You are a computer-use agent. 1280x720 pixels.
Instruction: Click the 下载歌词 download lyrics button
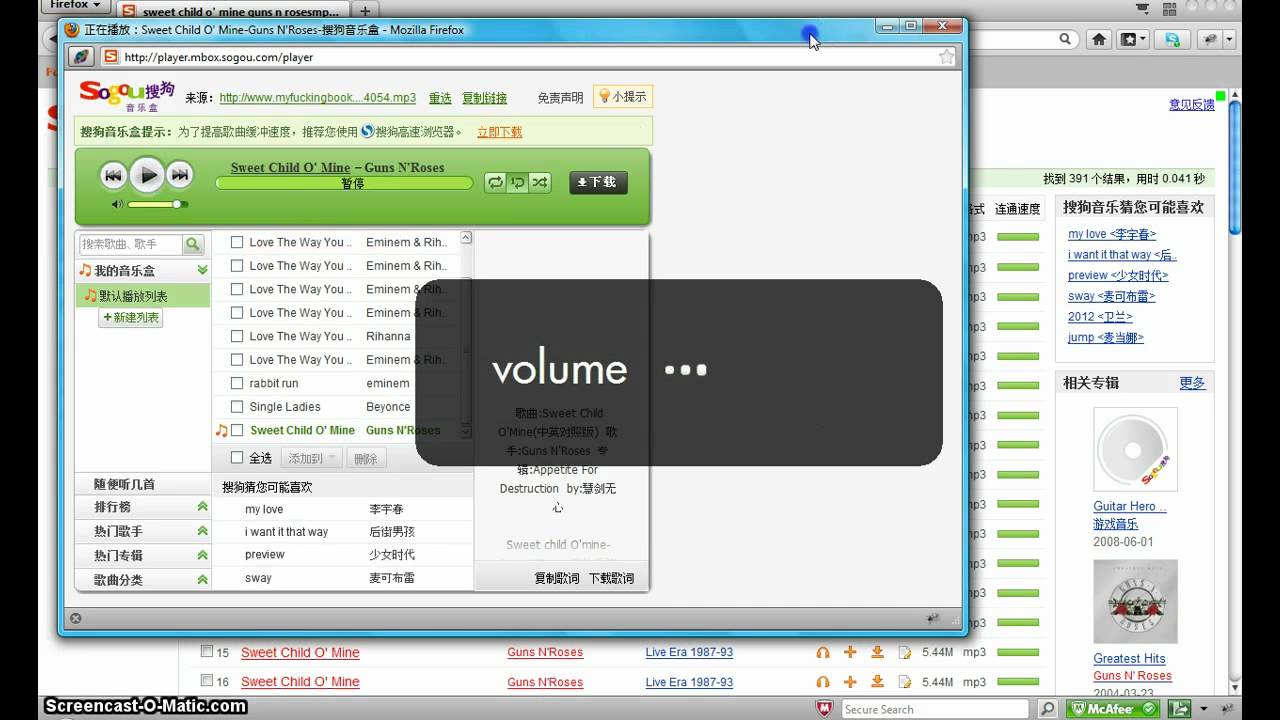point(611,578)
